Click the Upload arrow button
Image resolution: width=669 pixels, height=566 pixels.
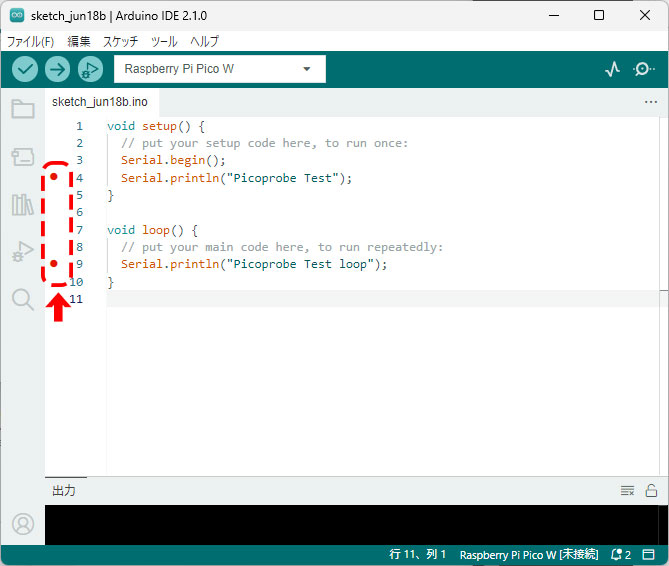point(58,69)
